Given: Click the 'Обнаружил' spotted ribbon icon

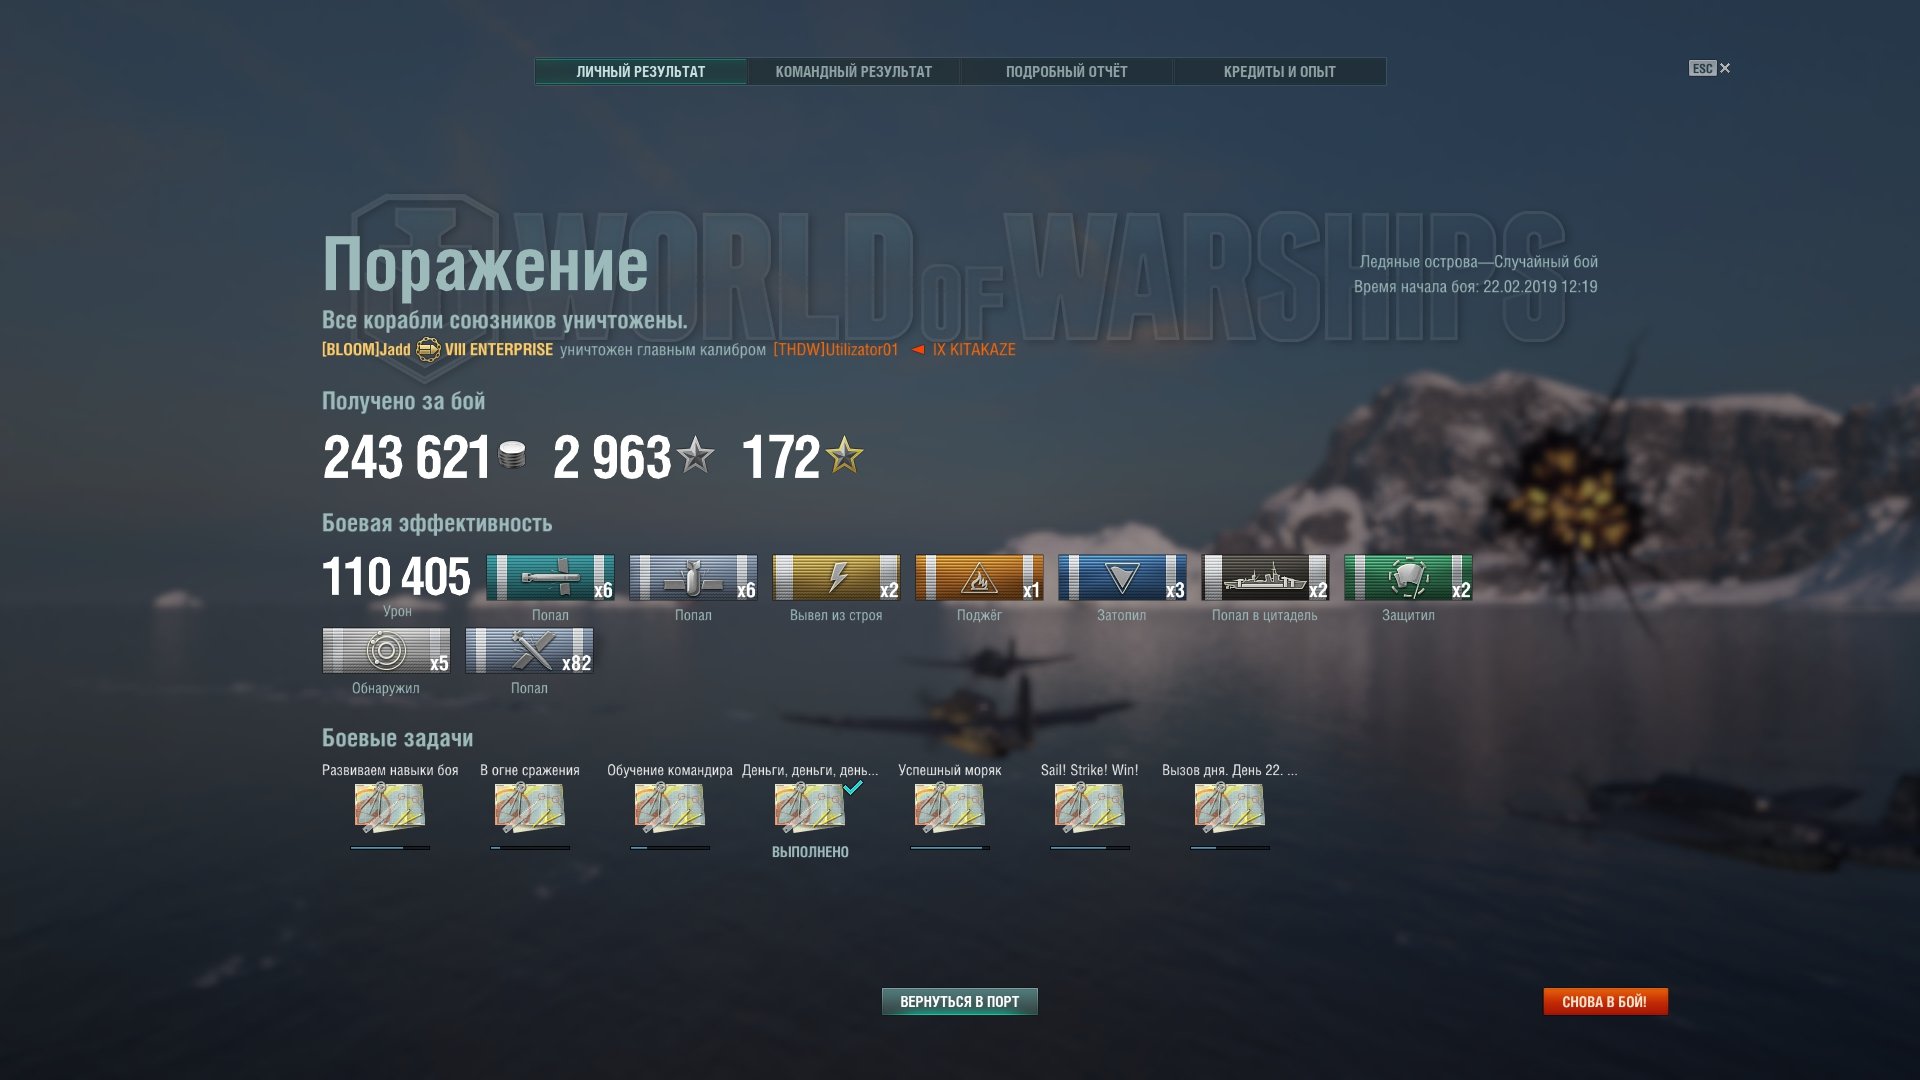Looking at the screenshot, I should (x=386, y=651).
